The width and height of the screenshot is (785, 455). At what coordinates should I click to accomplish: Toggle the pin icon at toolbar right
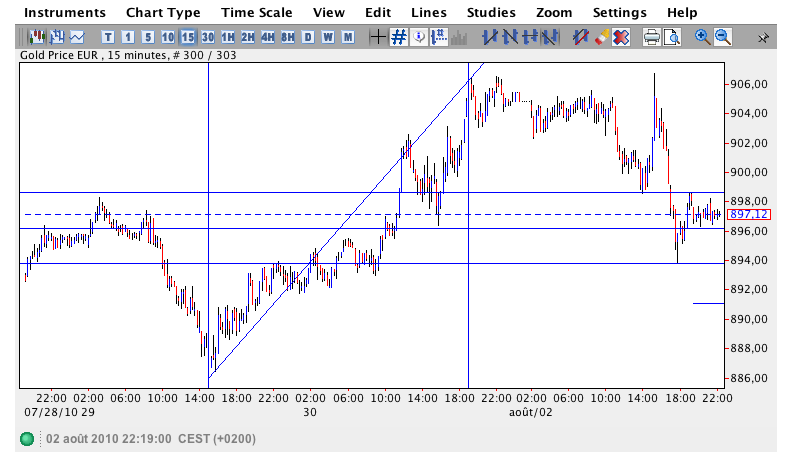point(763,37)
